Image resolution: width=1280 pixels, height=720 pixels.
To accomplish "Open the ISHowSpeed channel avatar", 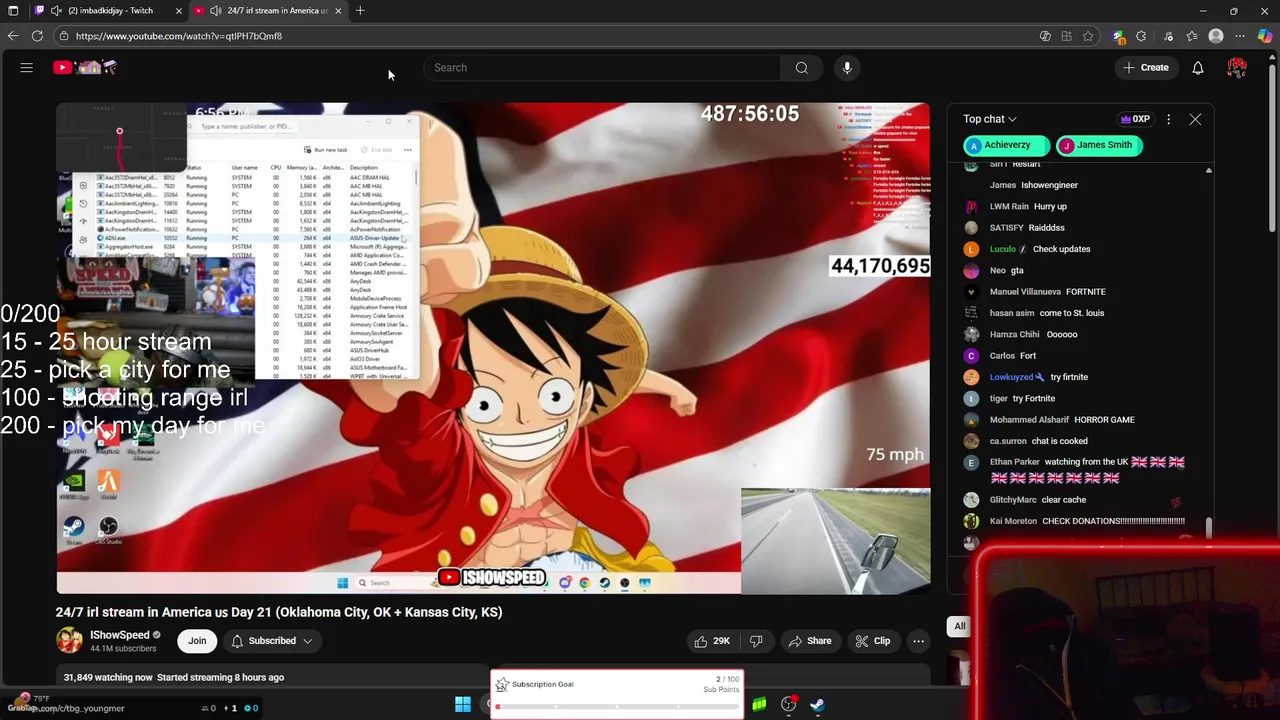I will [x=69, y=640].
